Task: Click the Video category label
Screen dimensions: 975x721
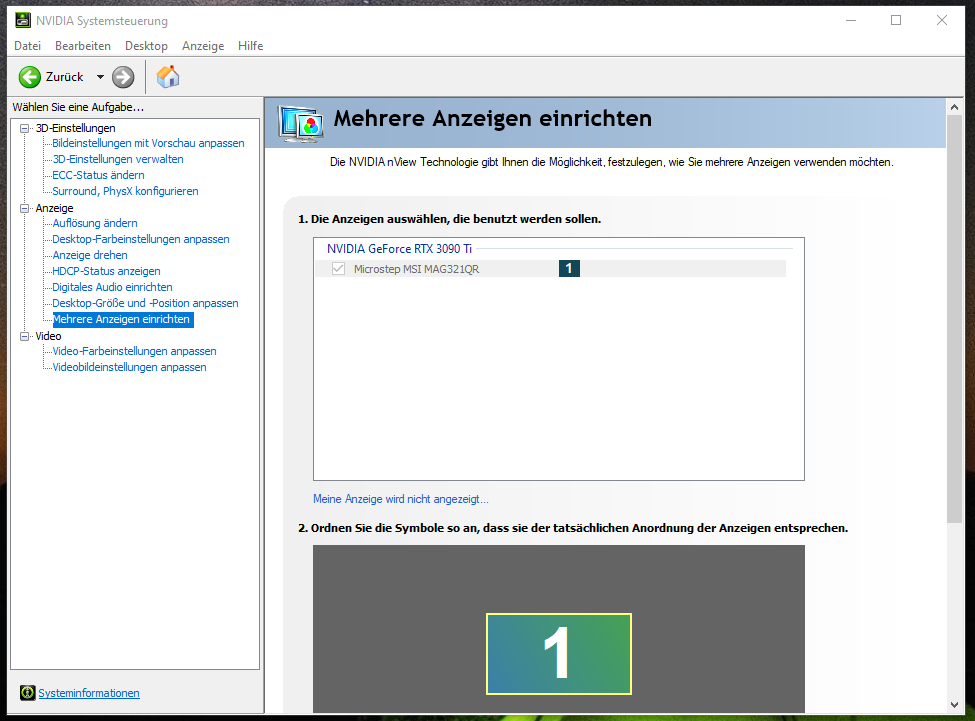Action: [49, 336]
